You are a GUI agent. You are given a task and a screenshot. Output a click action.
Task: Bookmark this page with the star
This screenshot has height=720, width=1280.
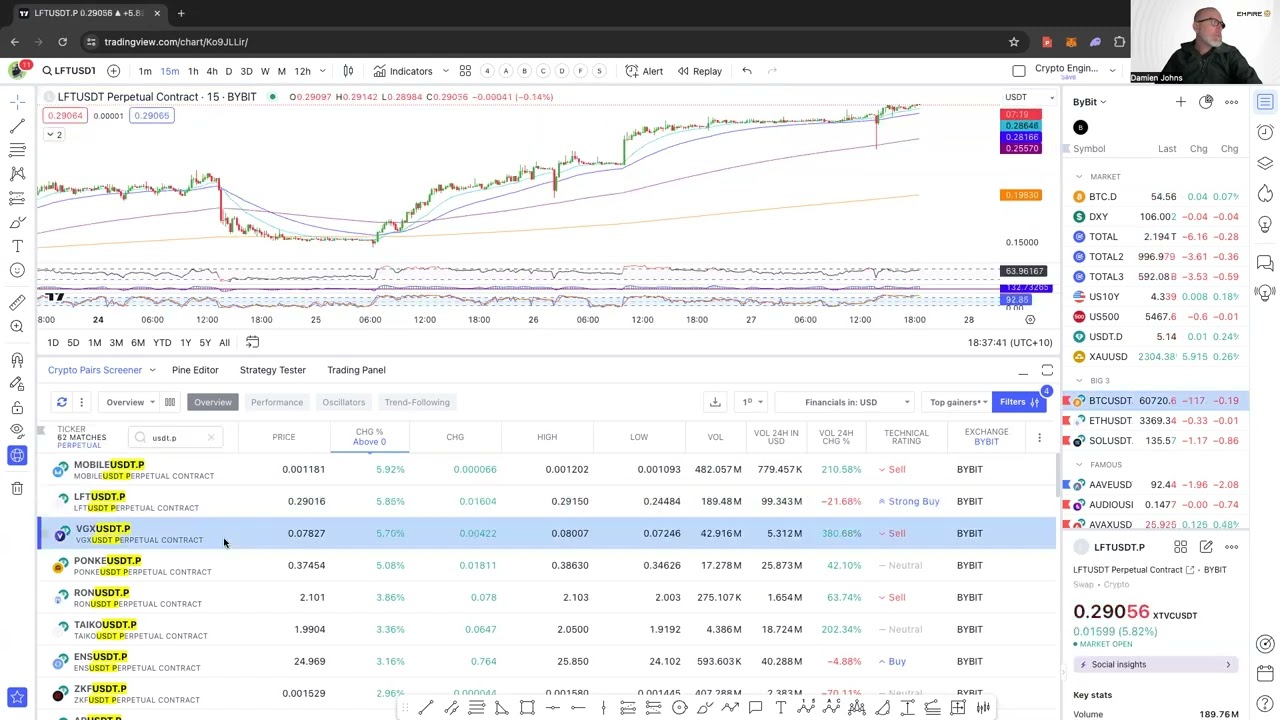click(1013, 42)
